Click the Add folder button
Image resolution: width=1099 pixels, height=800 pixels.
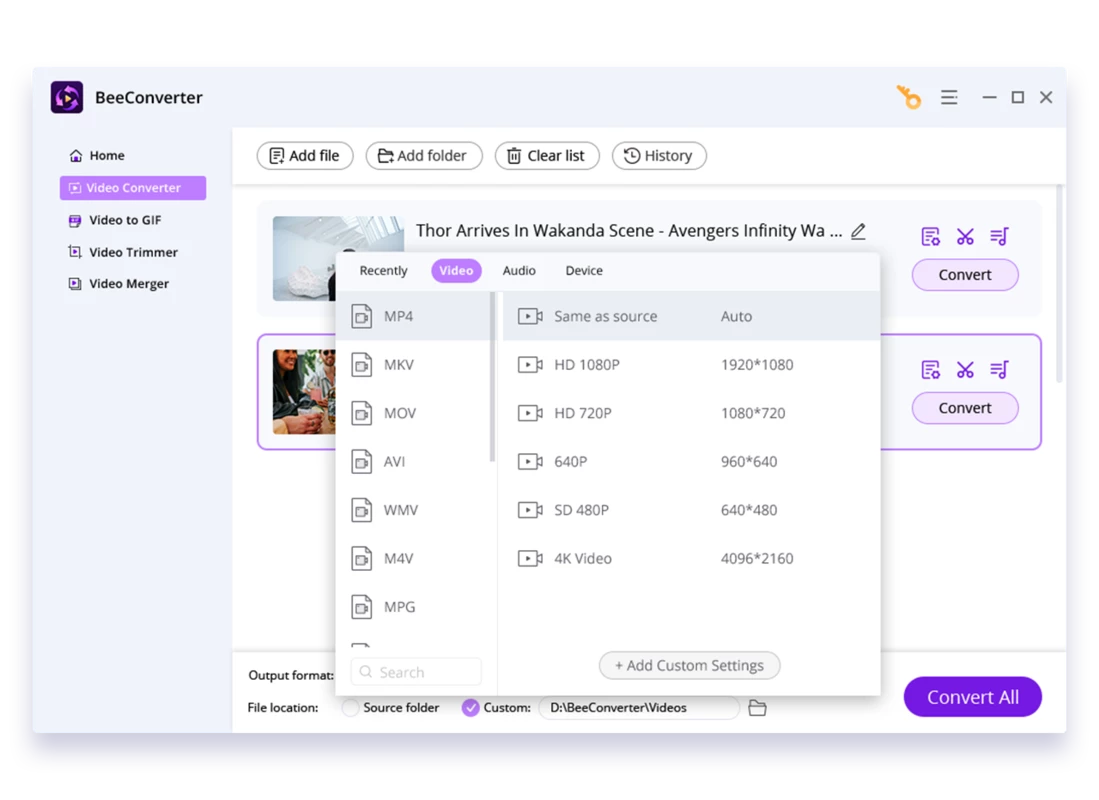424,156
